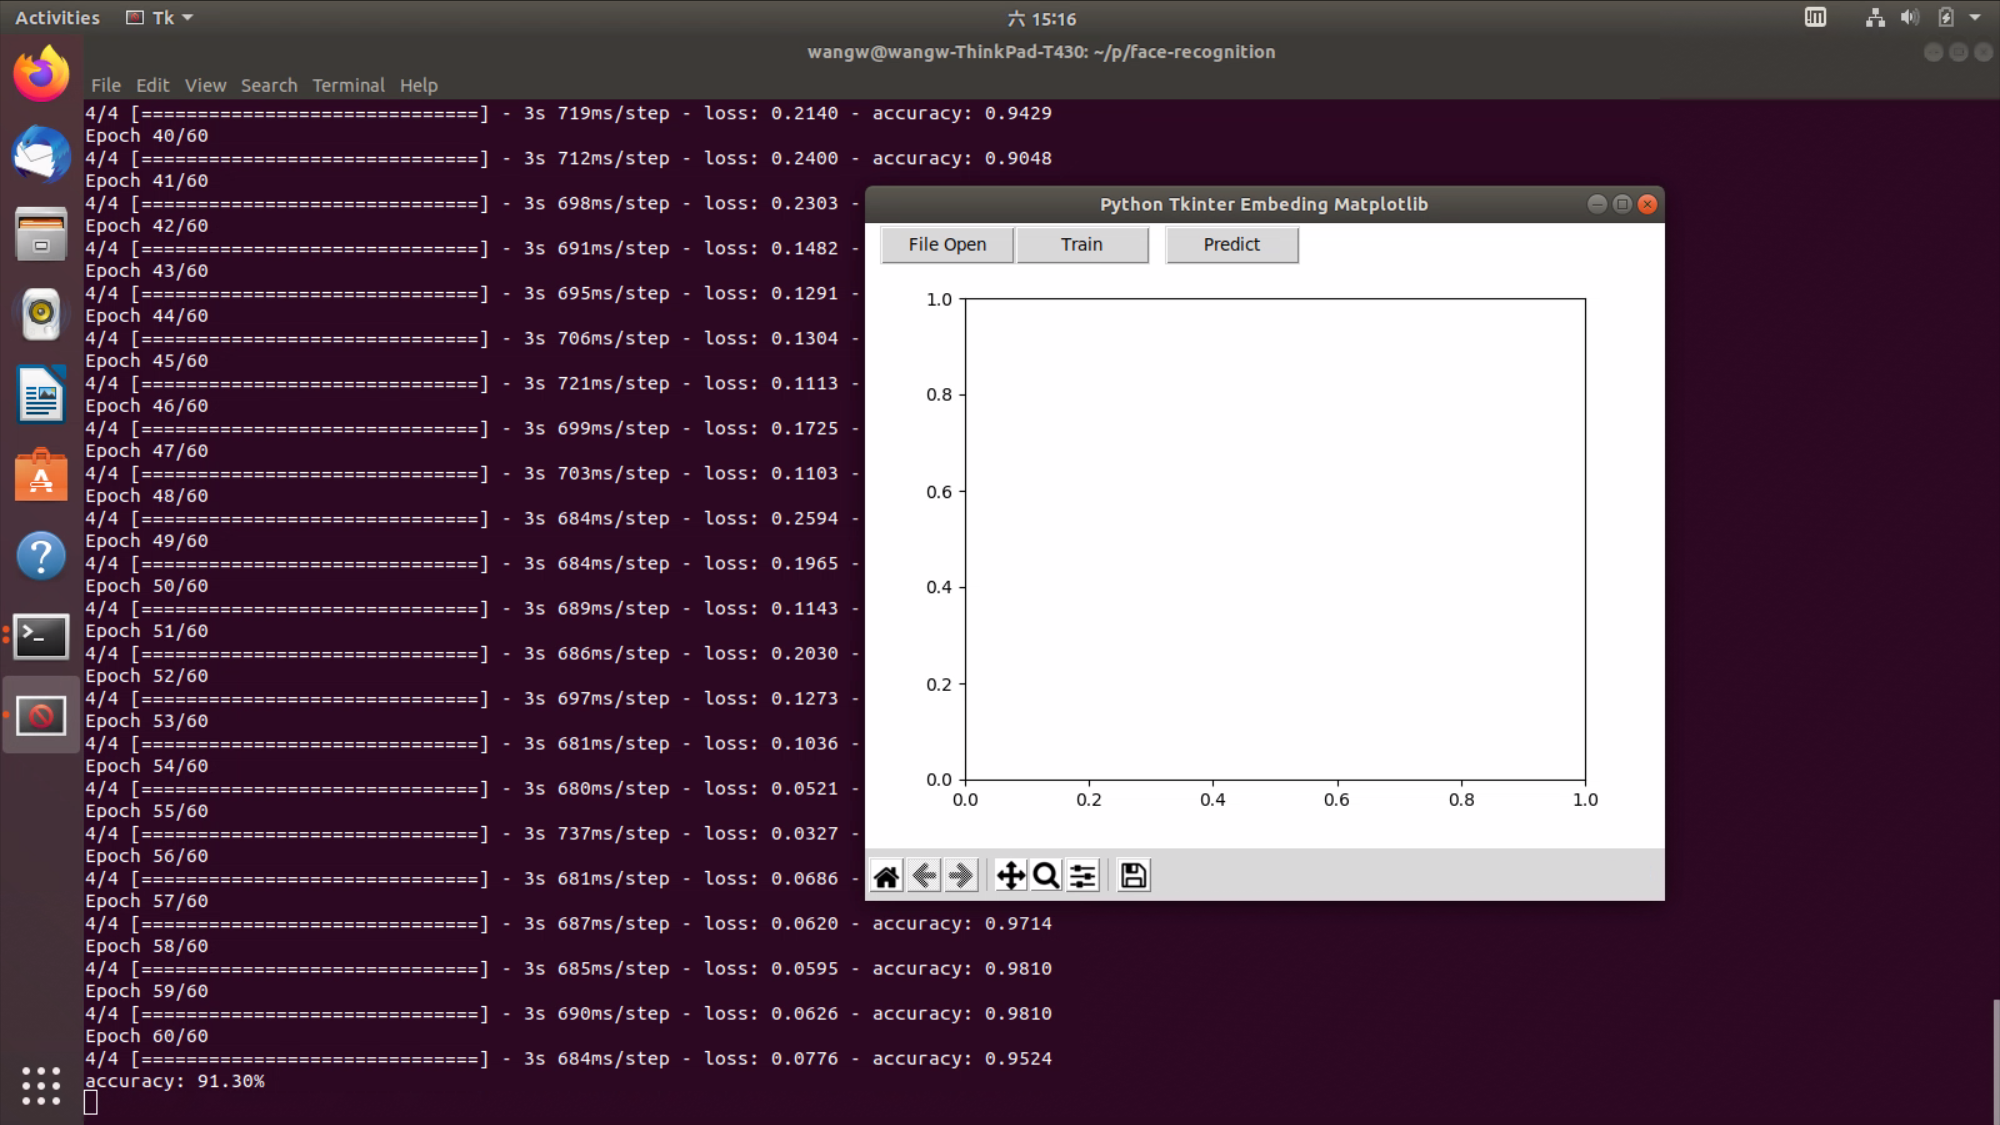Open terminal Help menu

pos(419,86)
